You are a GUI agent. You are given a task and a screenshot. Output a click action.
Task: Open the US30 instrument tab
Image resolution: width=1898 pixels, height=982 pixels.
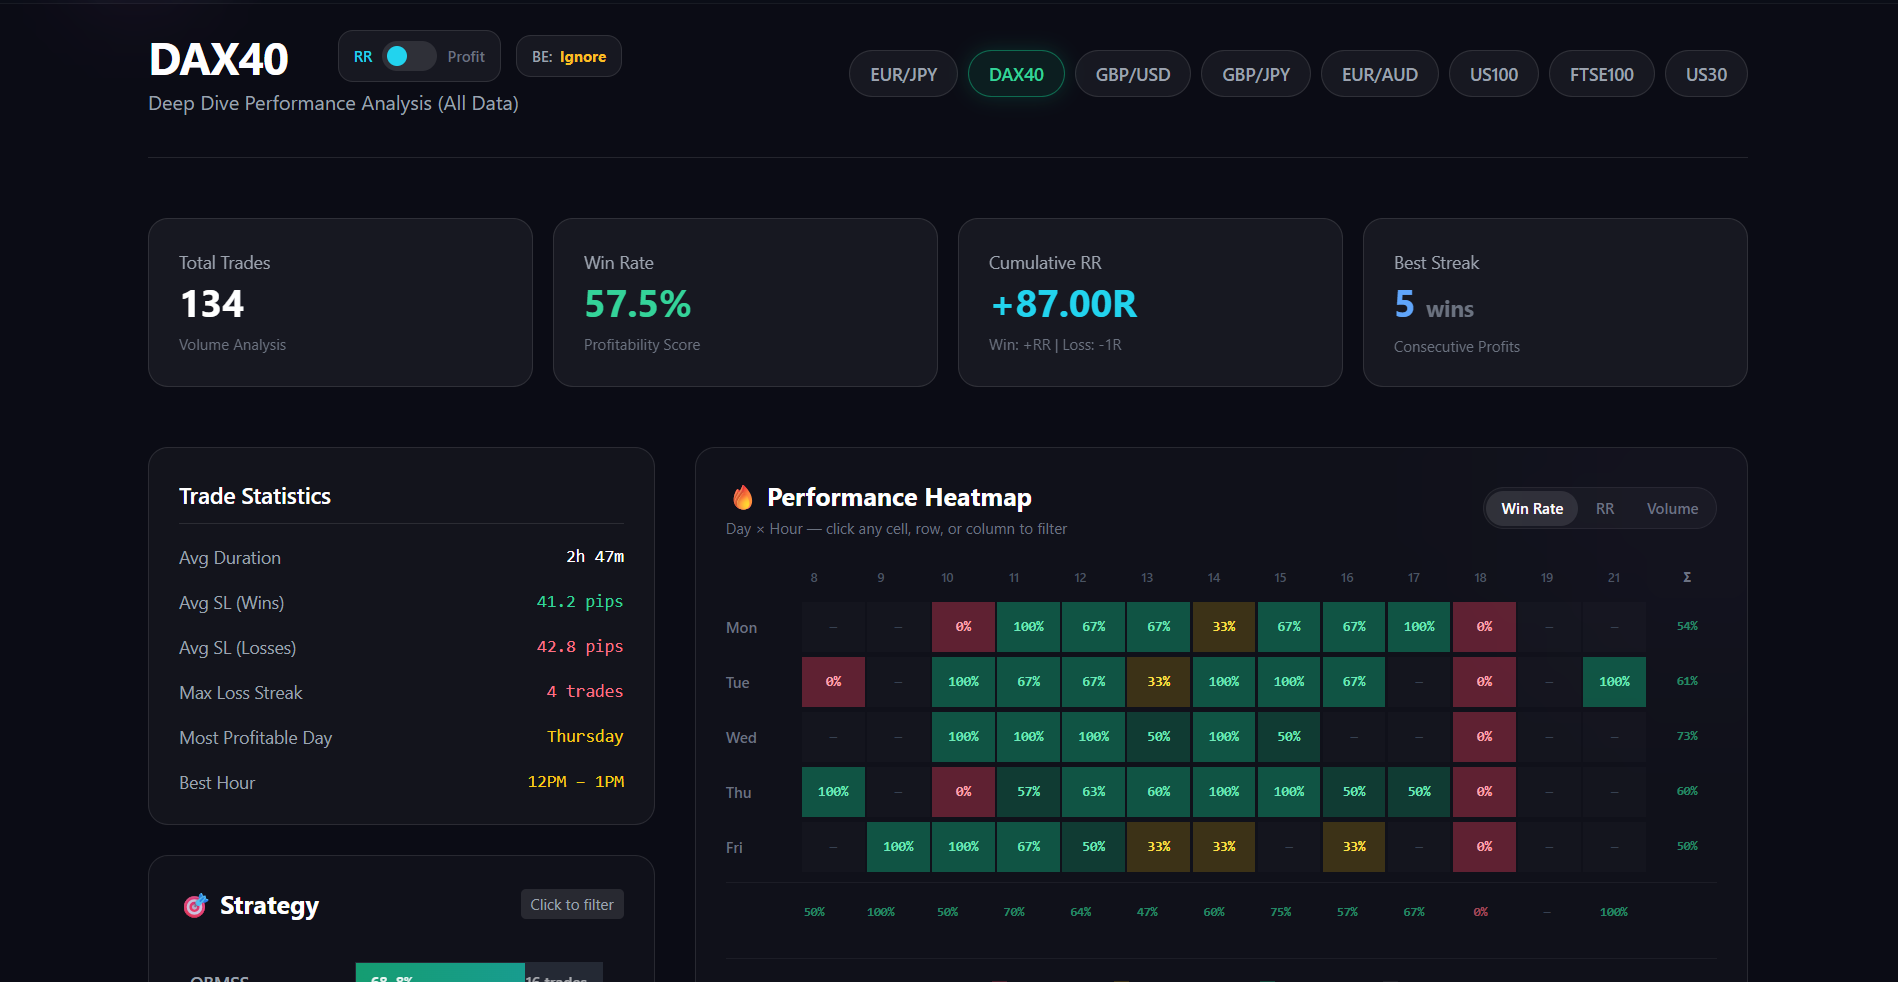(x=1706, y=74)
